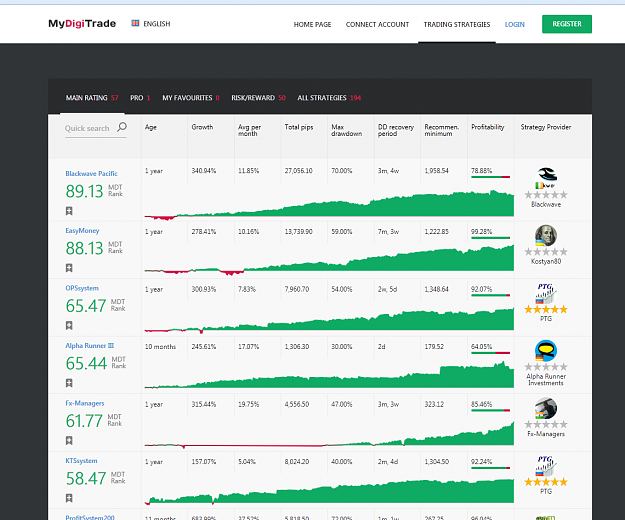625x520 pixels.
Task: Bookmark the Blackwave Pacific strategy
Action: pos(69,211)
